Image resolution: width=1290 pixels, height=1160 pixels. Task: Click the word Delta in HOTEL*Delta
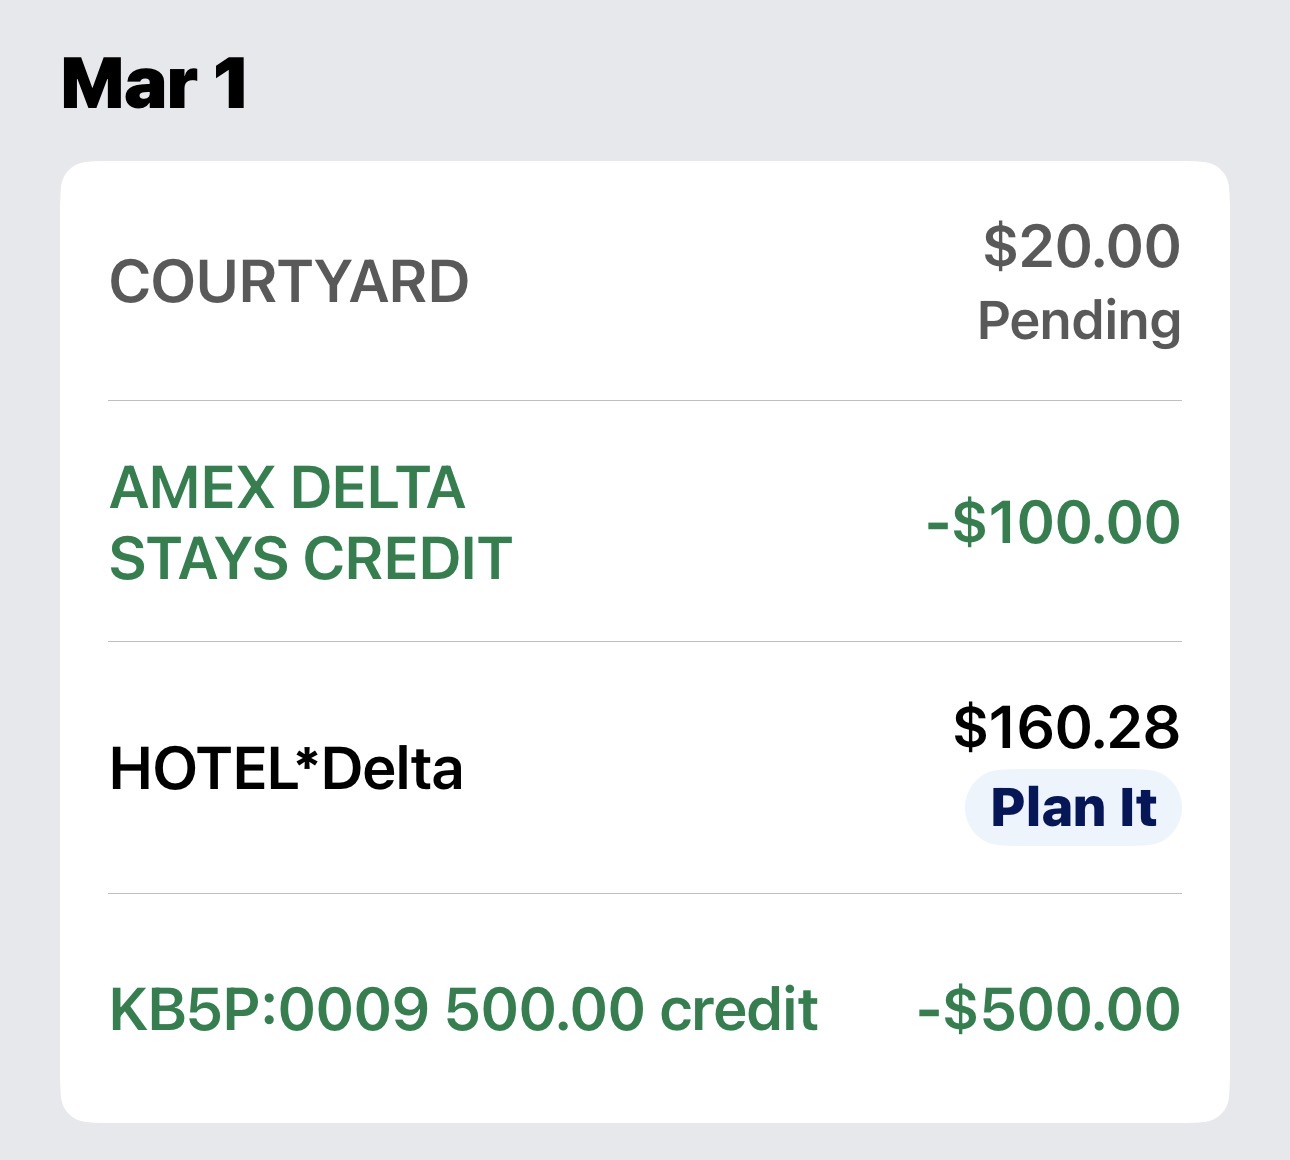[392, 769]
